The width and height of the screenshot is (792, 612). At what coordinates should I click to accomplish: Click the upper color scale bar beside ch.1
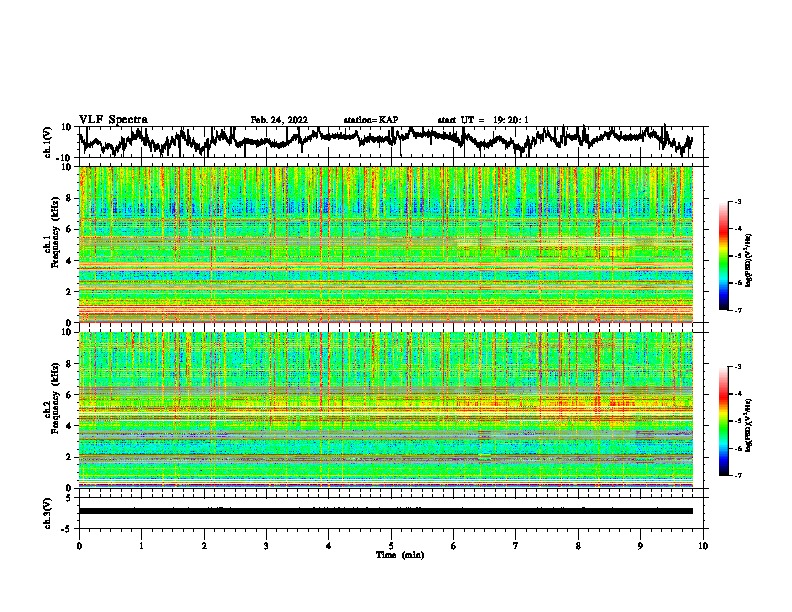(723, 256)
